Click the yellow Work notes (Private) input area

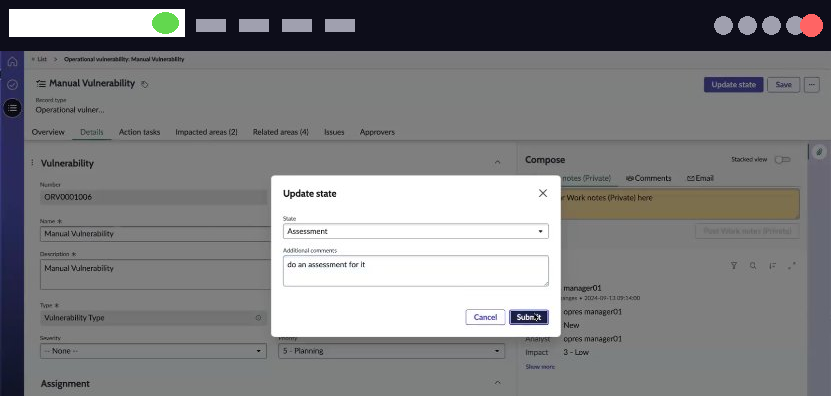click(680, 204)
